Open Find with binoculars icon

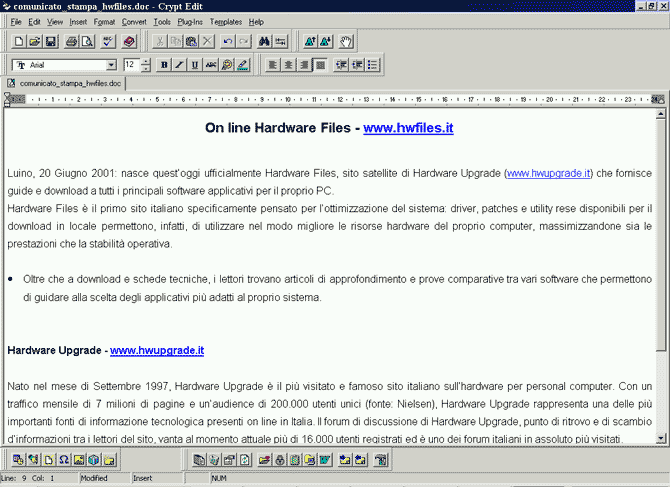pyautogui.click(x=264, y=41)
